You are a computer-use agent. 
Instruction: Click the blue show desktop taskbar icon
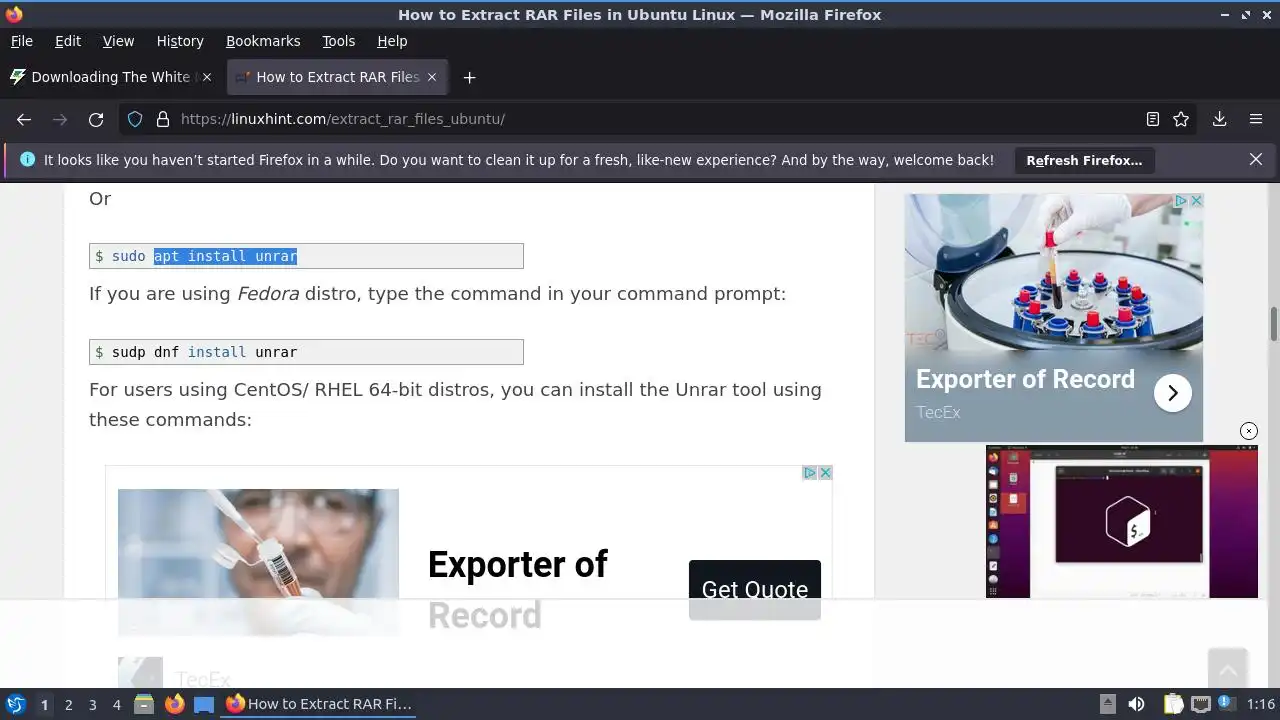tap(204, 704)
